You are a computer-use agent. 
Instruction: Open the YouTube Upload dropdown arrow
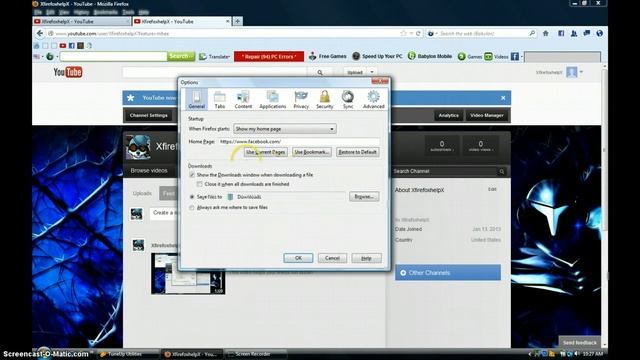(x=372, y=72)
